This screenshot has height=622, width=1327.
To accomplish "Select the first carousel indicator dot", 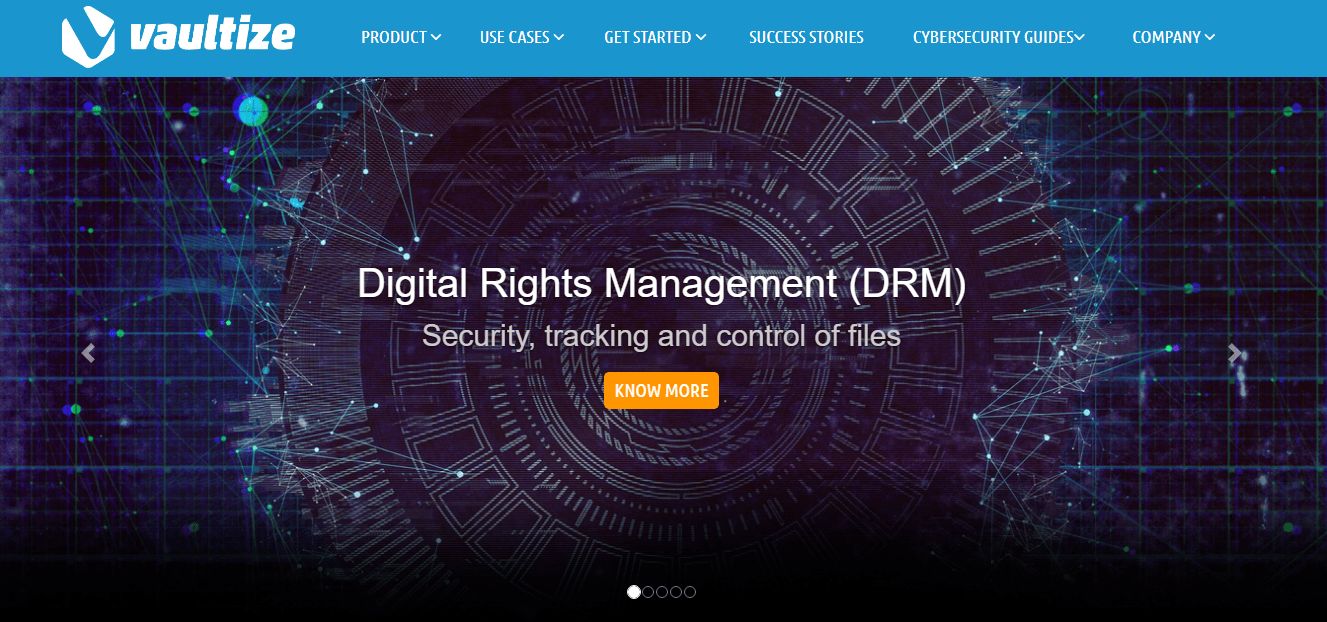I will [x=634, y=592].
